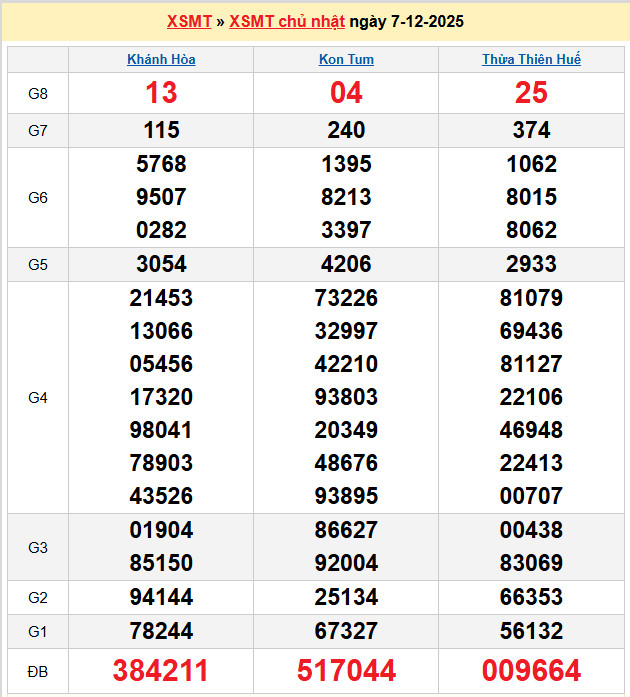Select the G1 number 67327
Viewport: 630px width, 697px height.
pos(346,631)
